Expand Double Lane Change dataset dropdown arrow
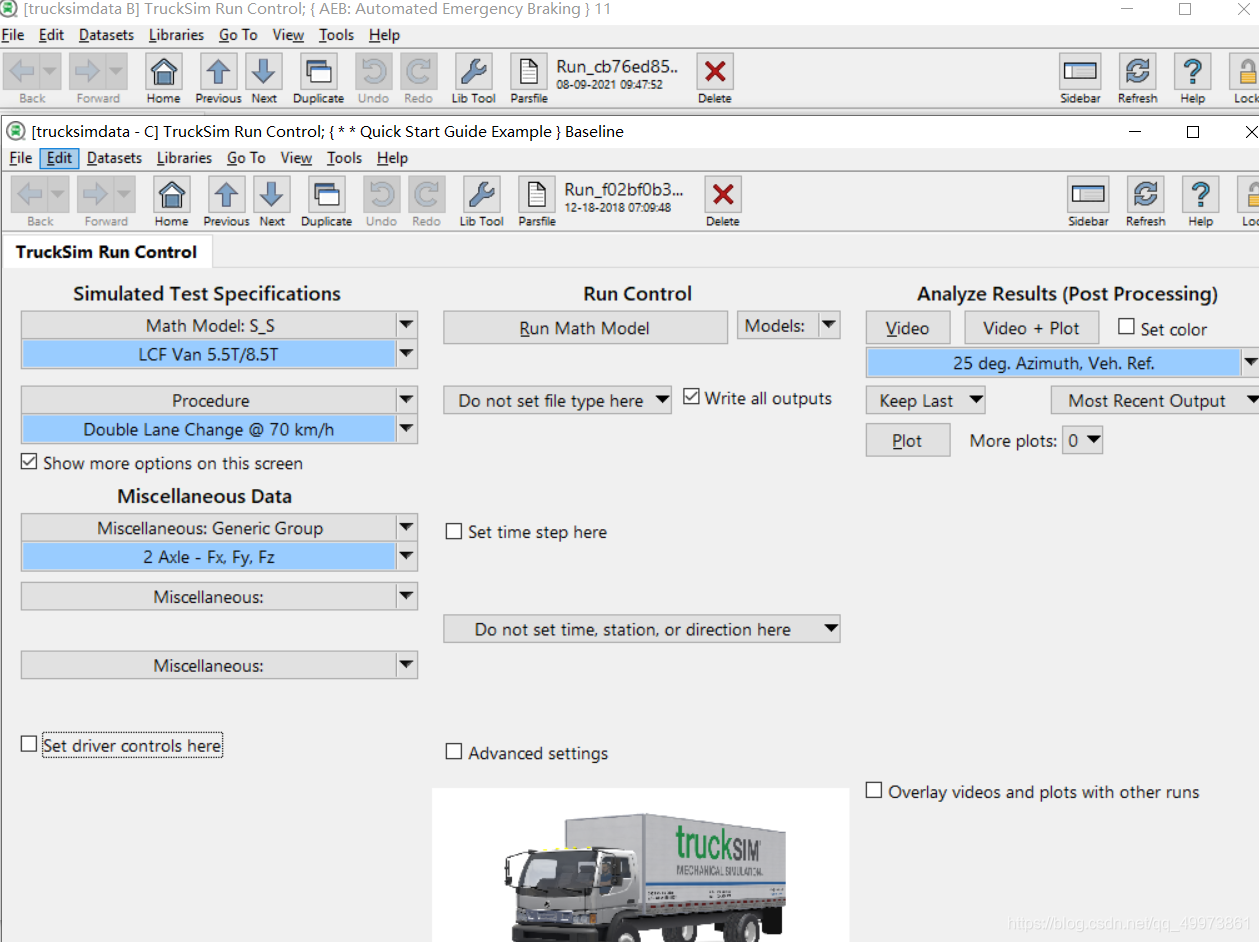The width and height of the screenshot is (1259, 942). pyautogui.click(x=406, y=429)
